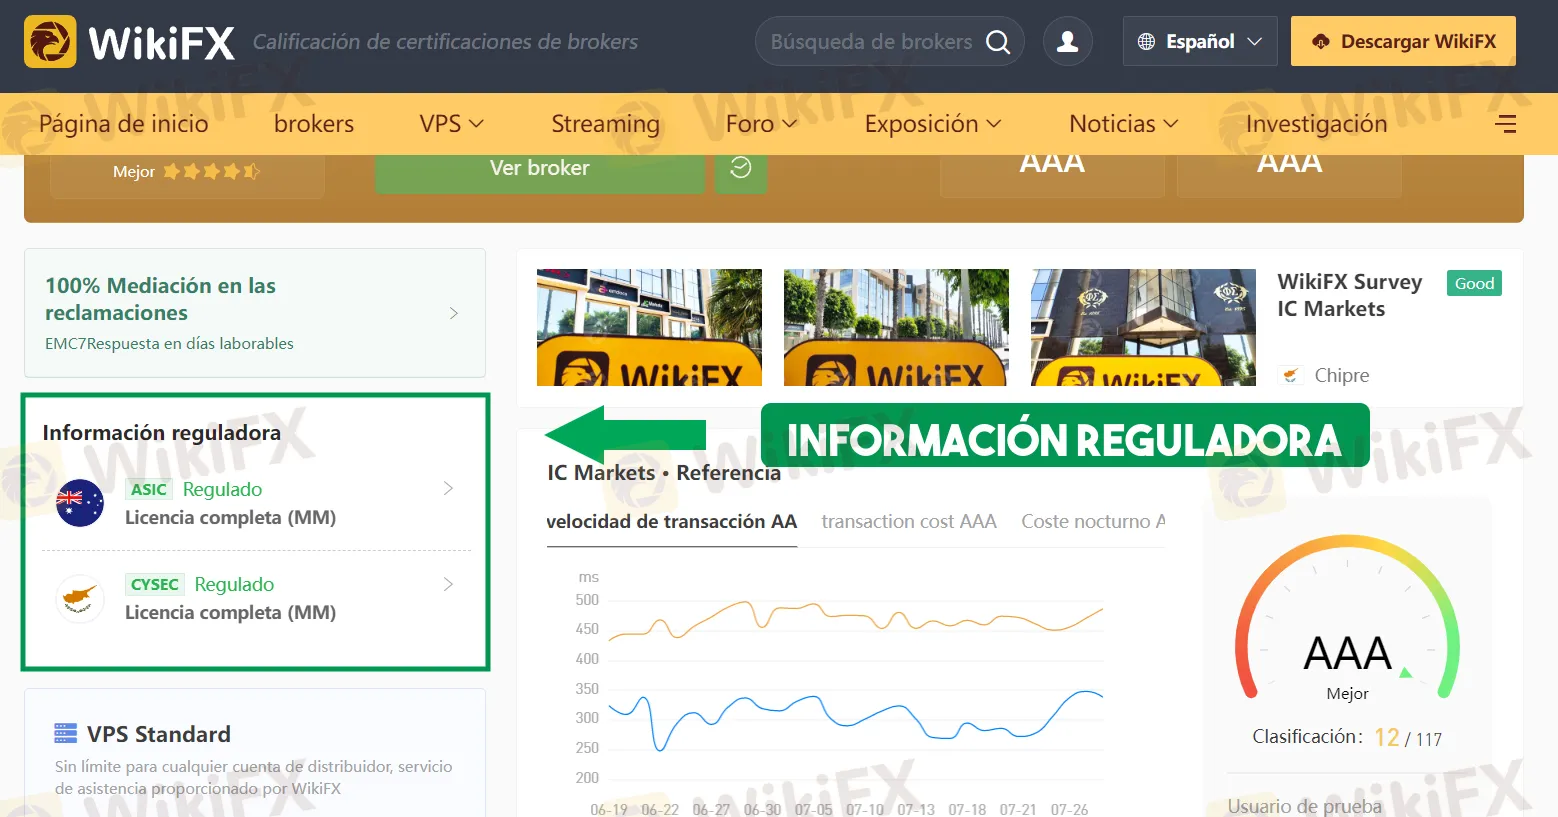Click in the Búsqueda de brokers field
This screenshot has height=817, width=1558.
(871, 42)
